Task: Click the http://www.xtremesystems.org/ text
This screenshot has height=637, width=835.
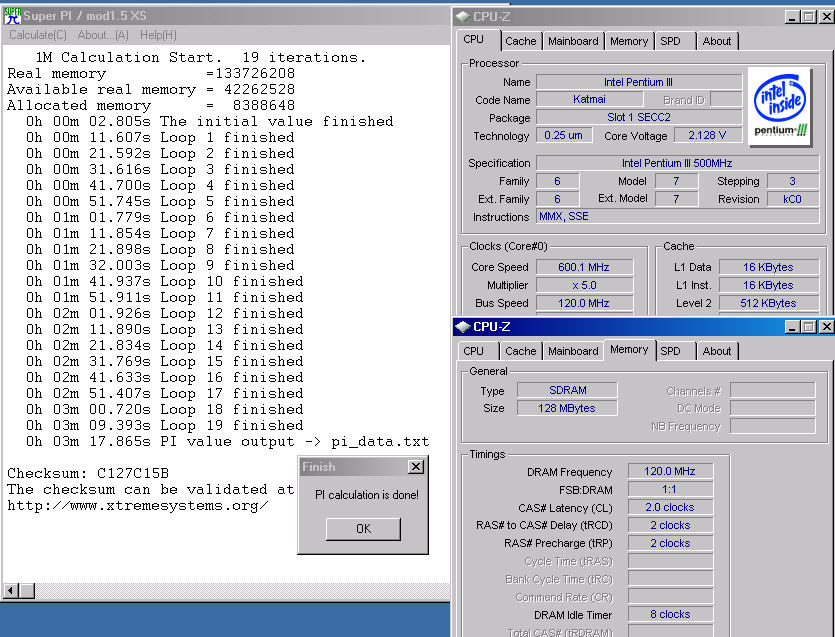Action: [137, 505]
